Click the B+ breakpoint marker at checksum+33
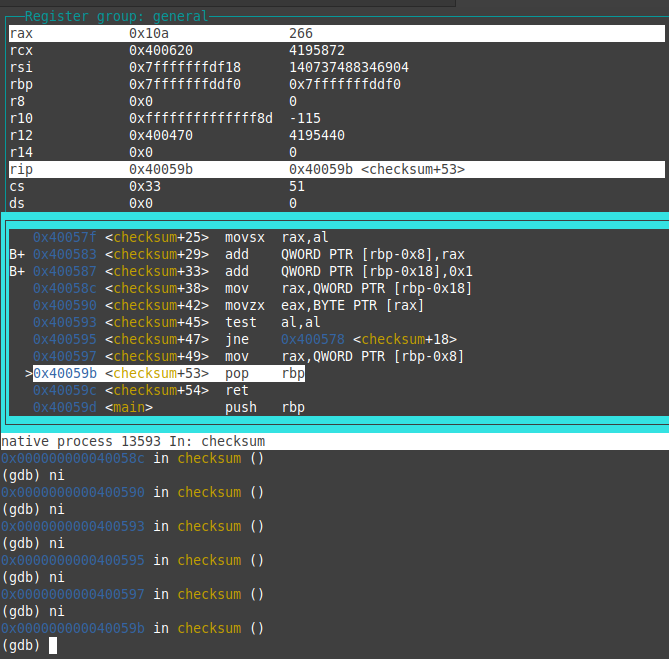The width and height of the screenshot is (669, 659). coord(17,271)
